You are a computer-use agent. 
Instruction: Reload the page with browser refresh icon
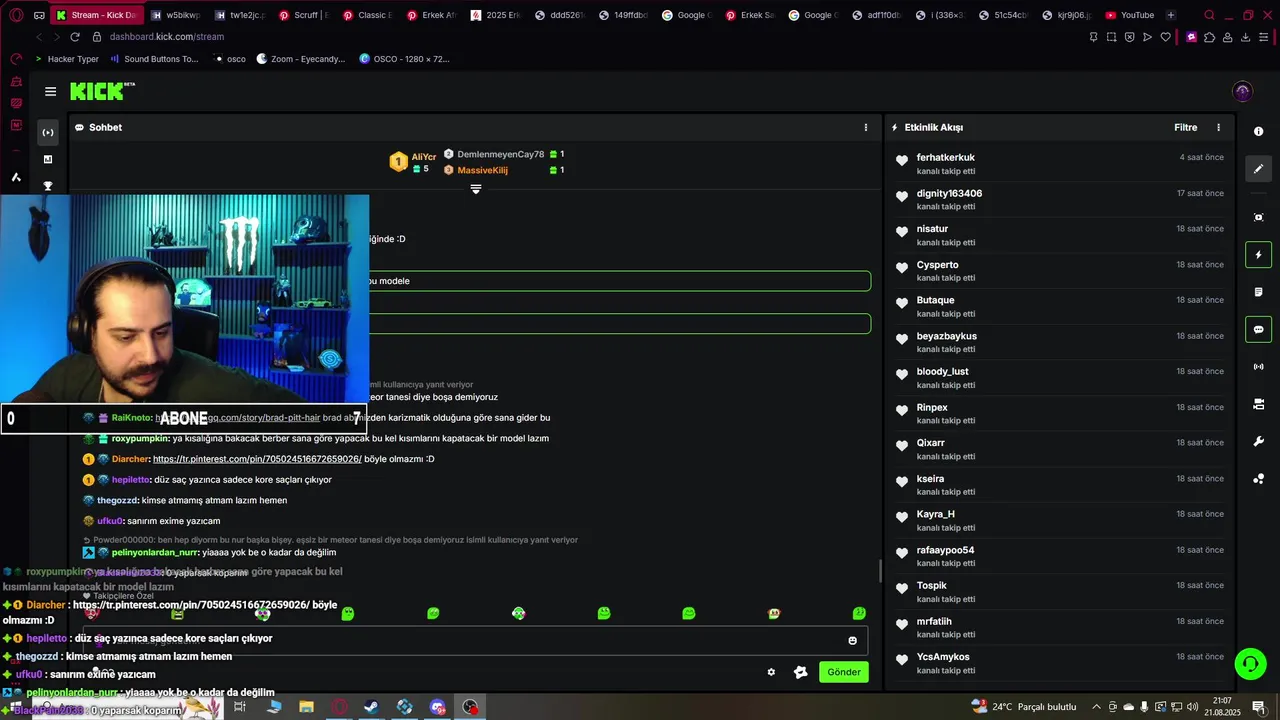click(x=75, y=37)
